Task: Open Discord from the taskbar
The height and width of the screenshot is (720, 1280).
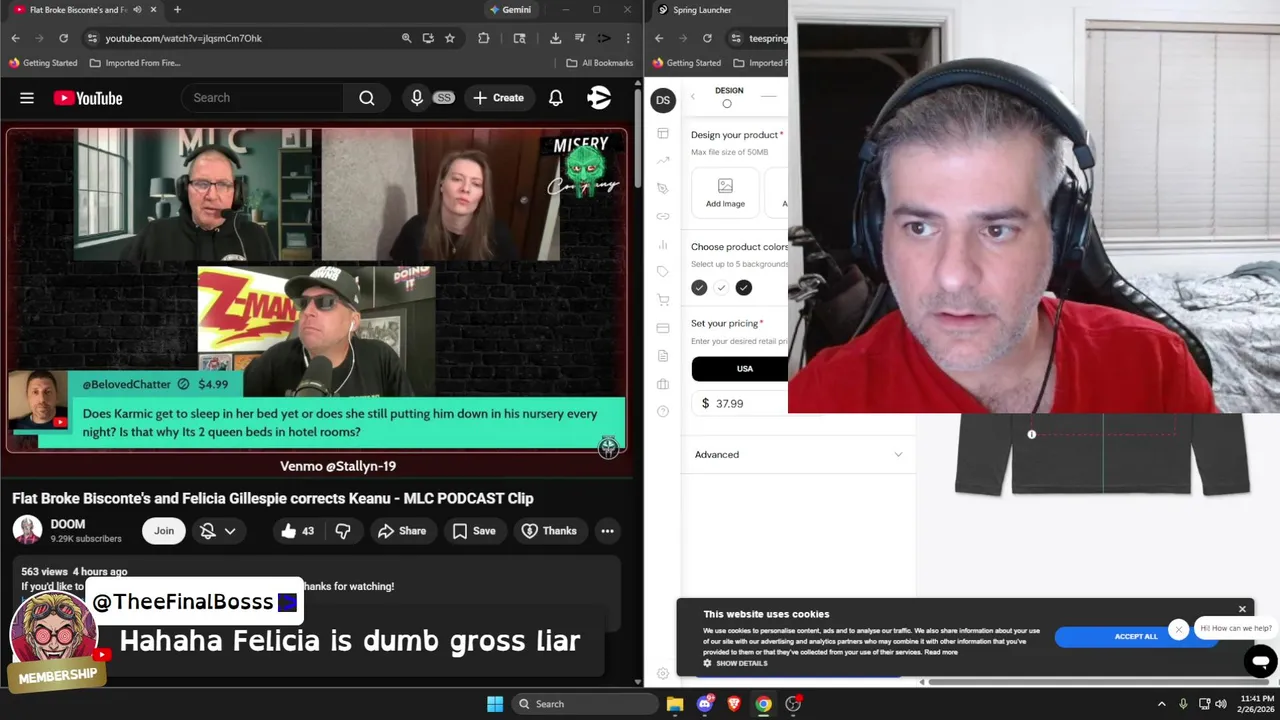Action: click(x=705, y=704)
